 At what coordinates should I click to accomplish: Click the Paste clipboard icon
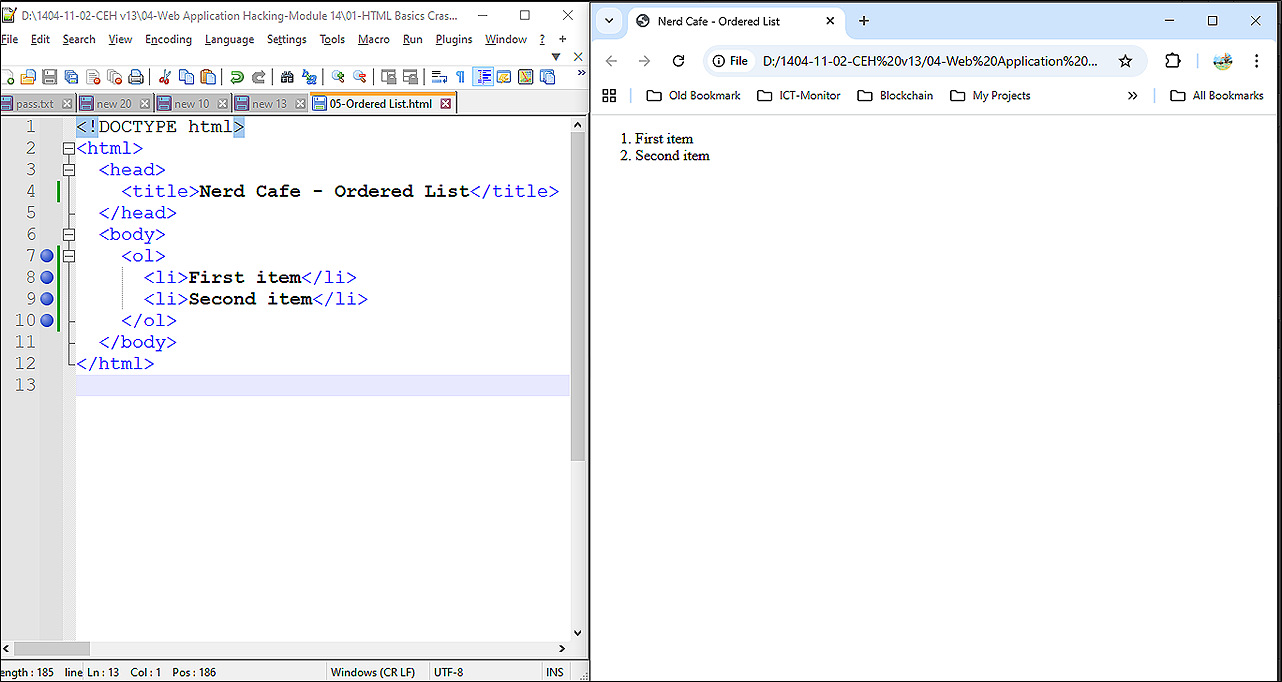208,77
